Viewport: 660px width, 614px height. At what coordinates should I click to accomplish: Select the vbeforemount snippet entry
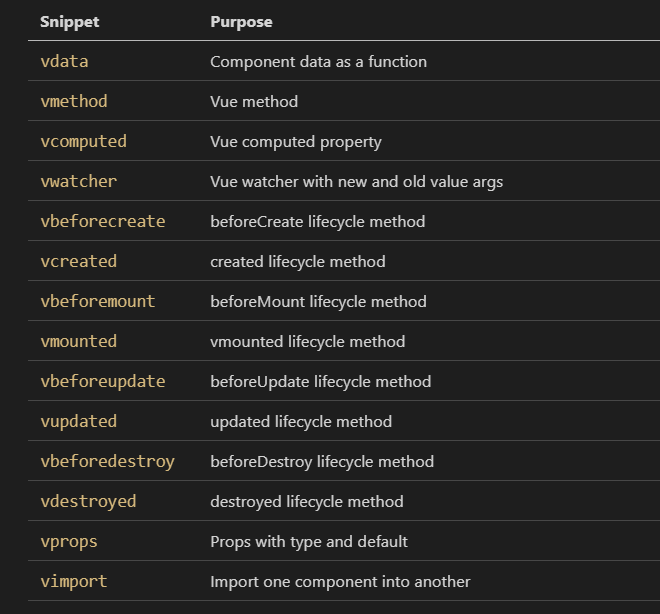click(x=98, y=301)
